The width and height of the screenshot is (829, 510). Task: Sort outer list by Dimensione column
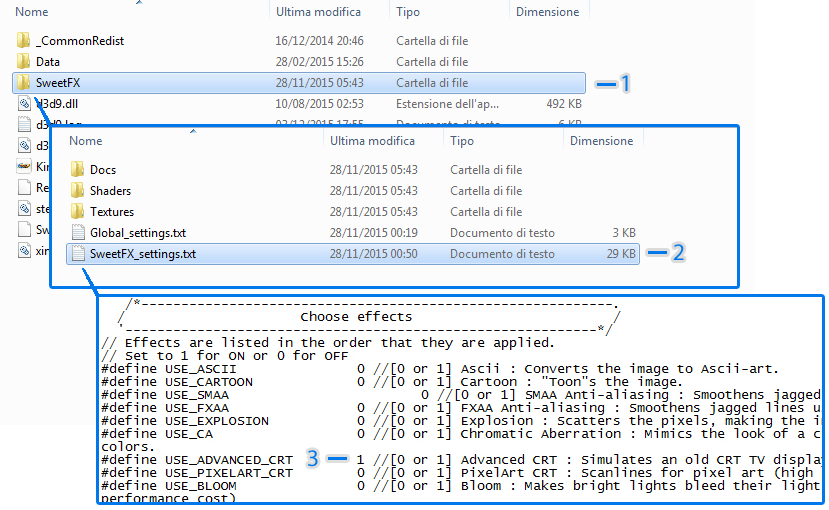[x=547, y=12]
